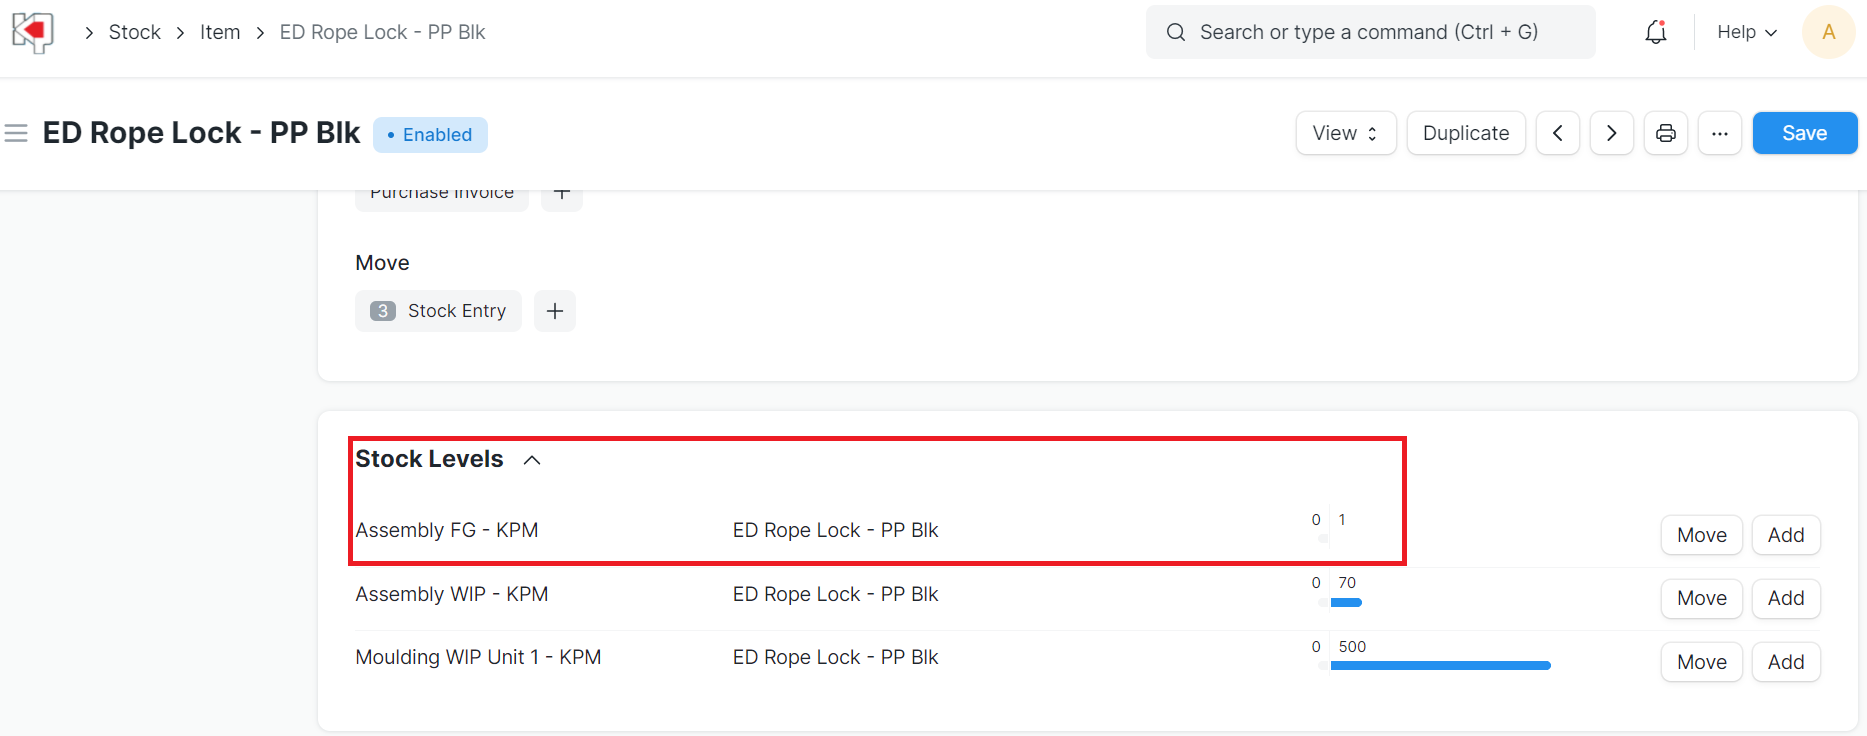Image resolution: width=1867 pixels, height=736 pixels.
Task: Click the Save button
Action: 1804,133
